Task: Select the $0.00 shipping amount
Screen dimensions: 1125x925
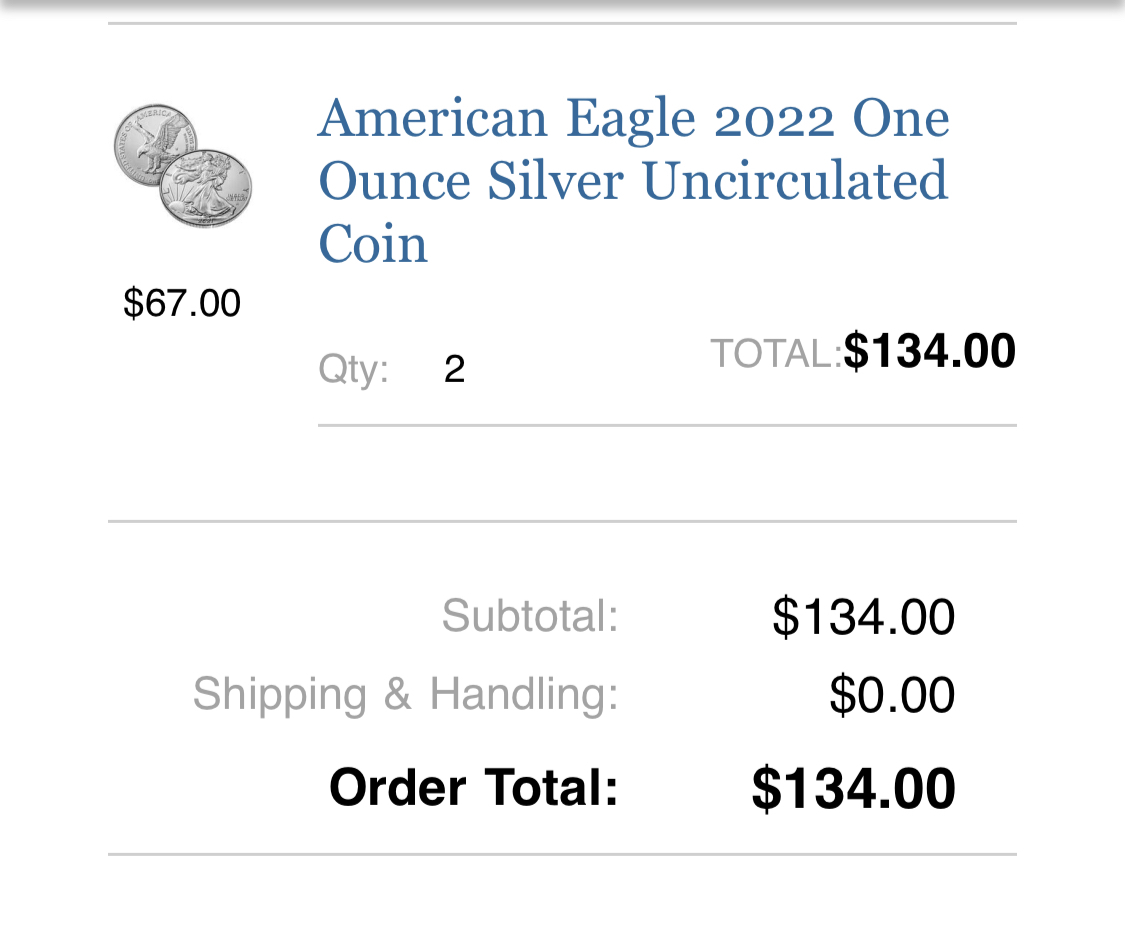Action: 892,695
